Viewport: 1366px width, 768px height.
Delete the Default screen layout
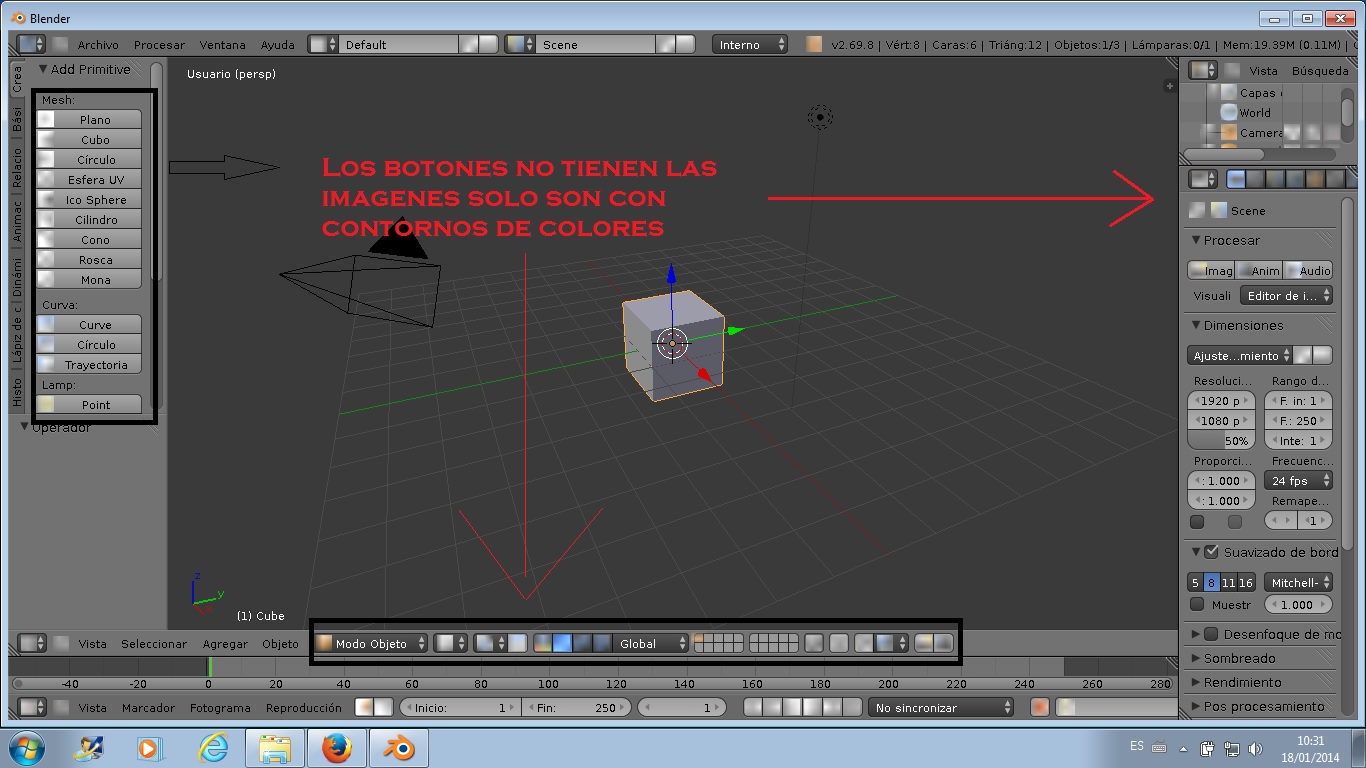click(x=488, y=44)
